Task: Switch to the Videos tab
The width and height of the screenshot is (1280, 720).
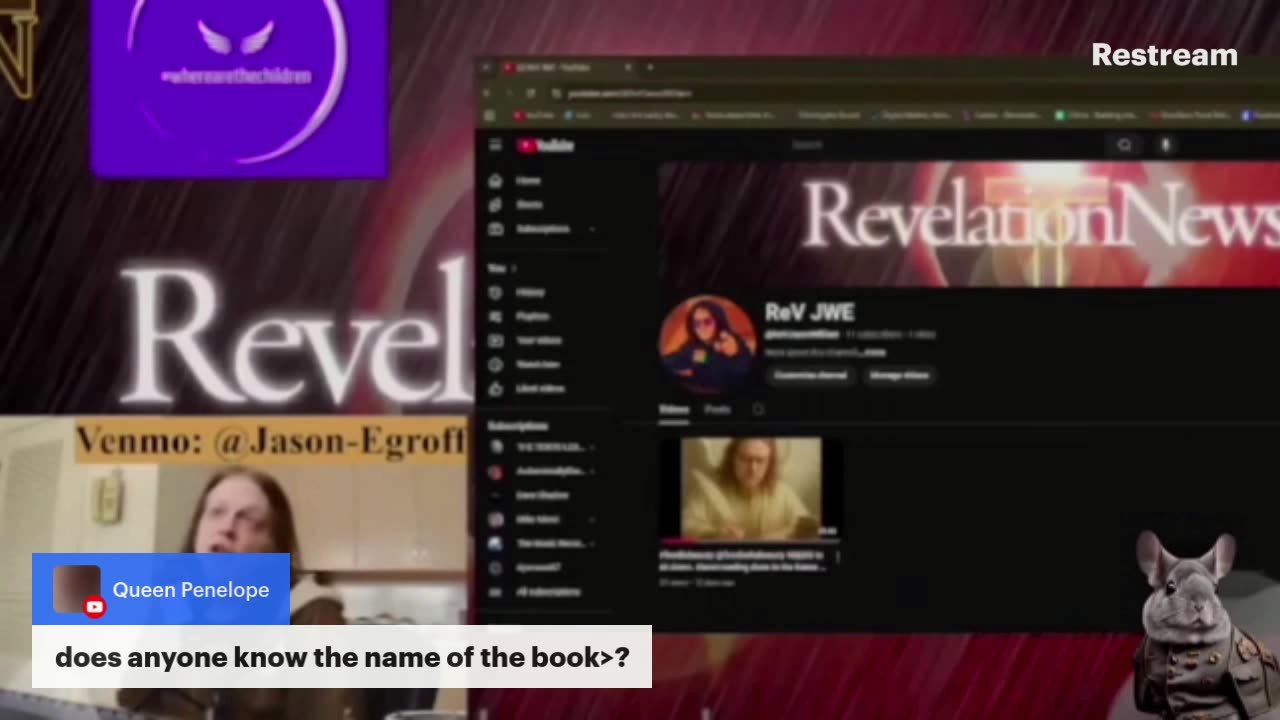Action: click(674, 409)
